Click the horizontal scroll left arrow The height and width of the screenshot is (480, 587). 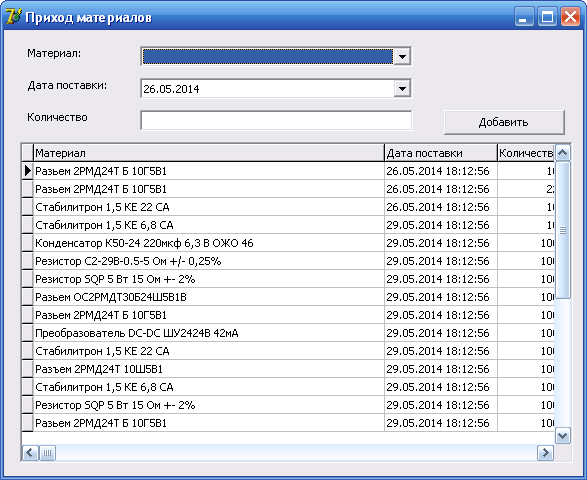tap(30, 453)
